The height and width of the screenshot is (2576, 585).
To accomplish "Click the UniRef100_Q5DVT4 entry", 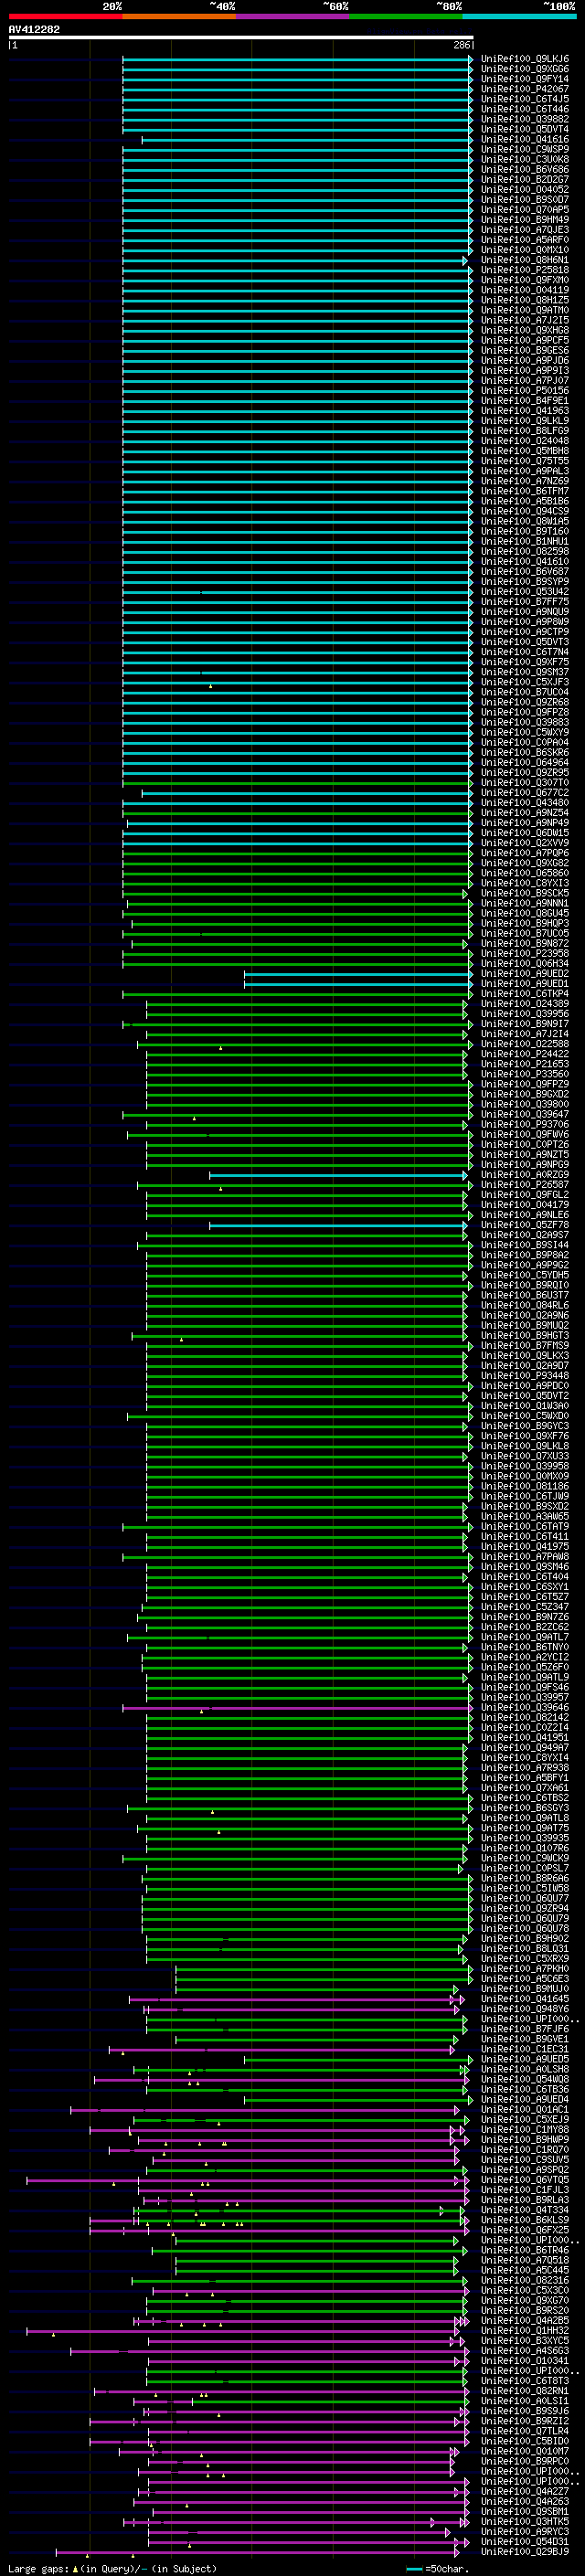I will [x=525, y=129].
